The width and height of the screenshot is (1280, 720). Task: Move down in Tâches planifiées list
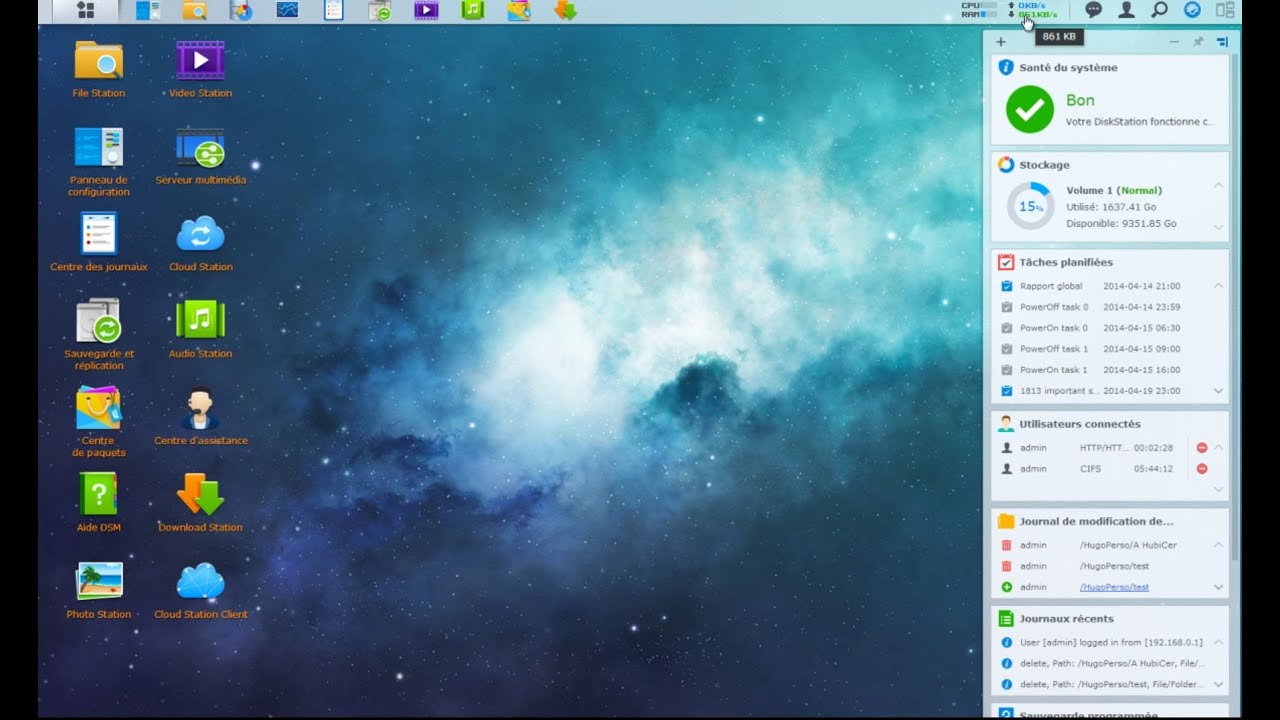[1218, 391]
